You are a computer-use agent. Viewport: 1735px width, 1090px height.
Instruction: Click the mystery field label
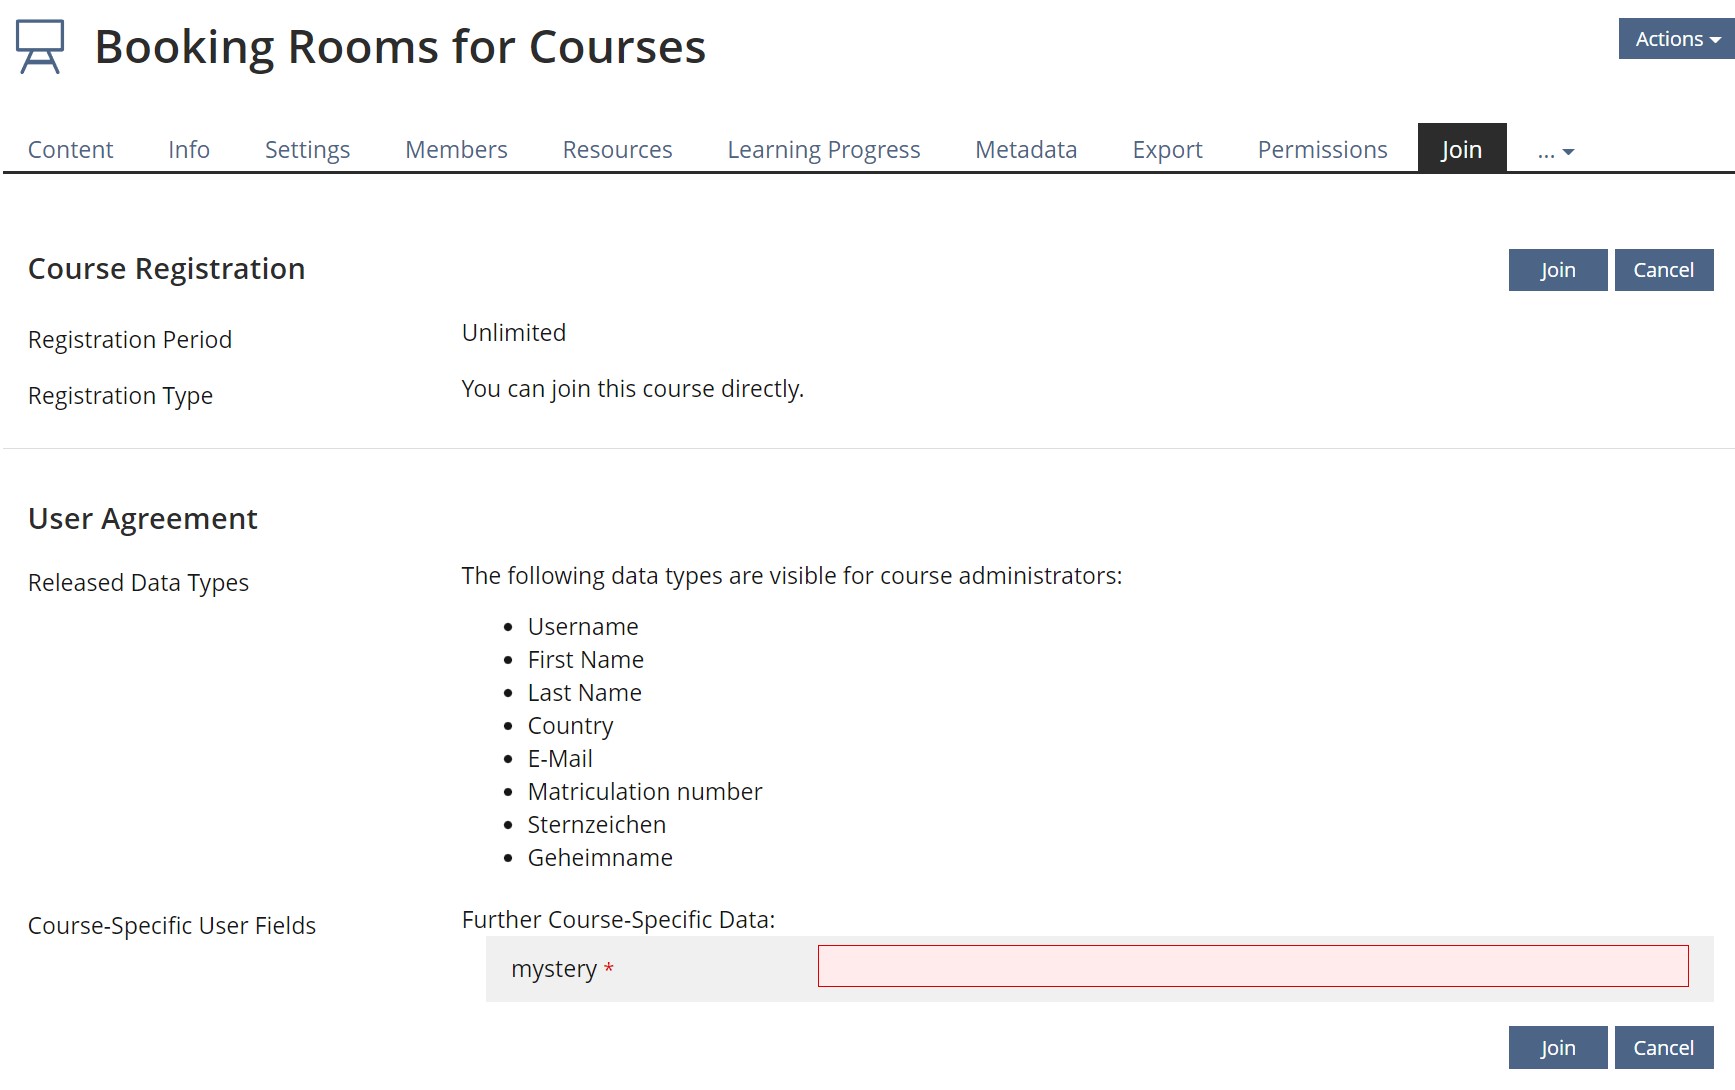coord(554,969)
